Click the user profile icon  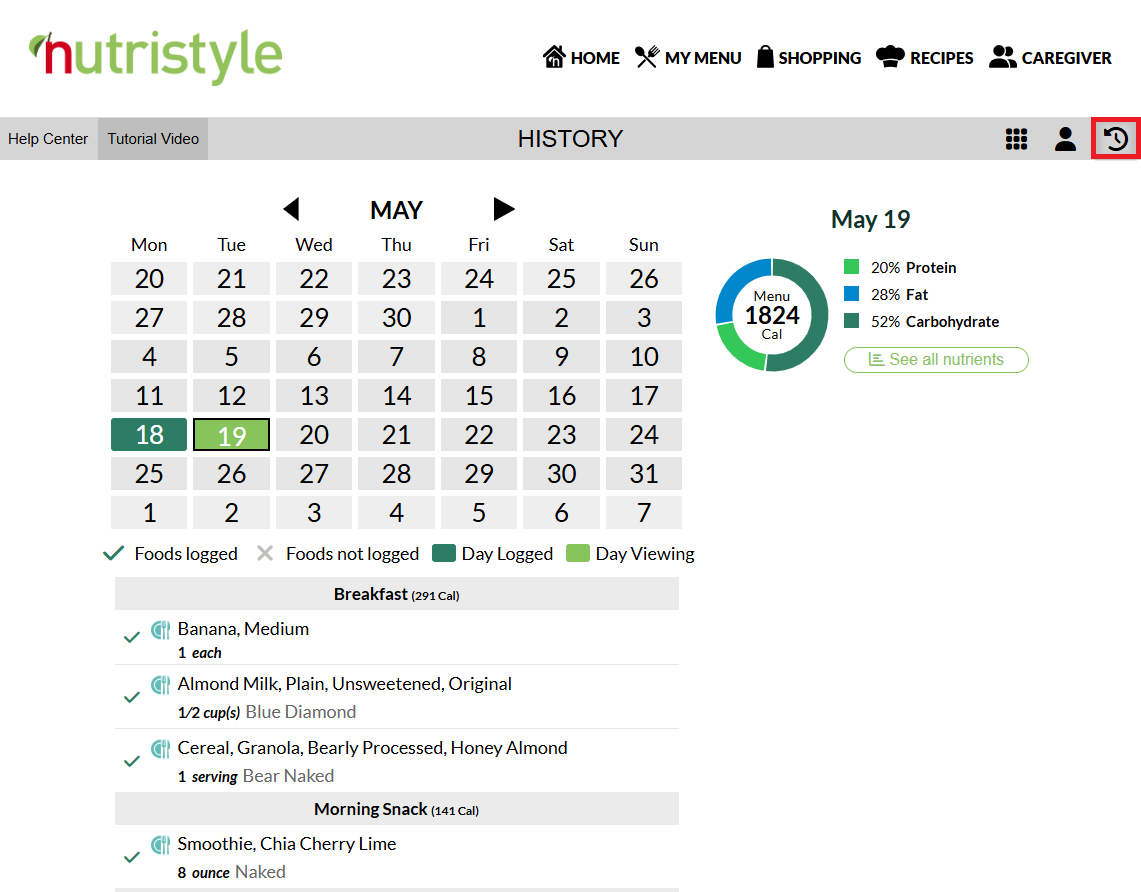click(x=1065, y=138)
